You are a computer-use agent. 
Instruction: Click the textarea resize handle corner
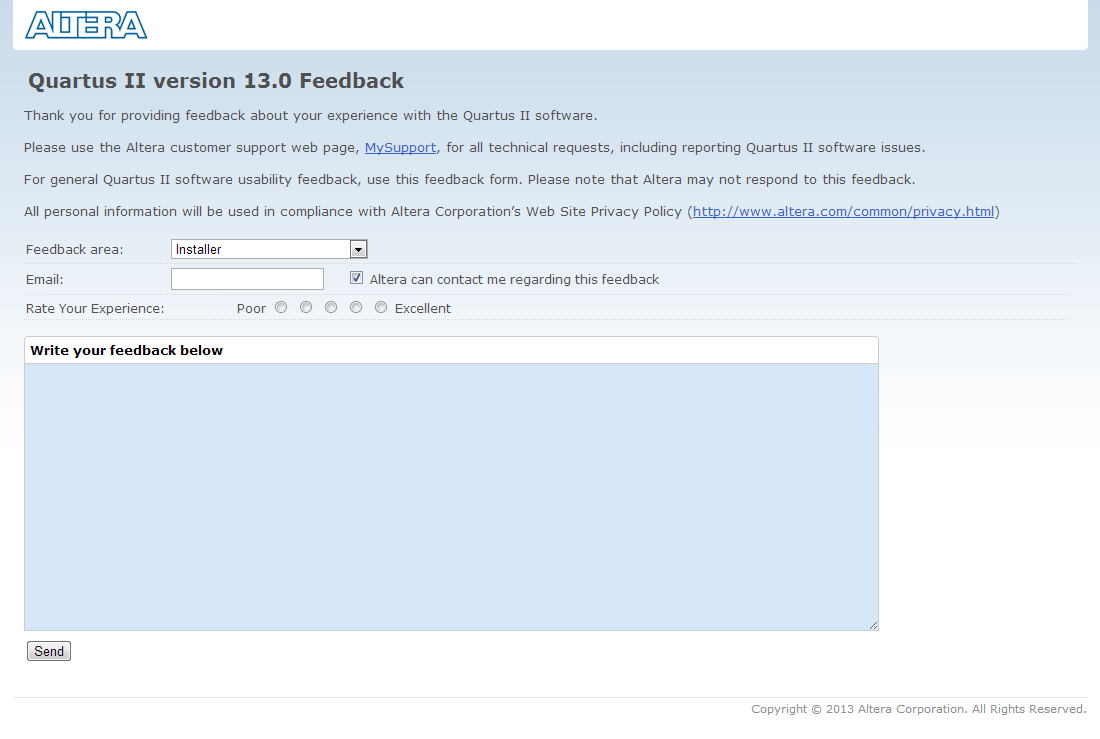coord(873,625)
